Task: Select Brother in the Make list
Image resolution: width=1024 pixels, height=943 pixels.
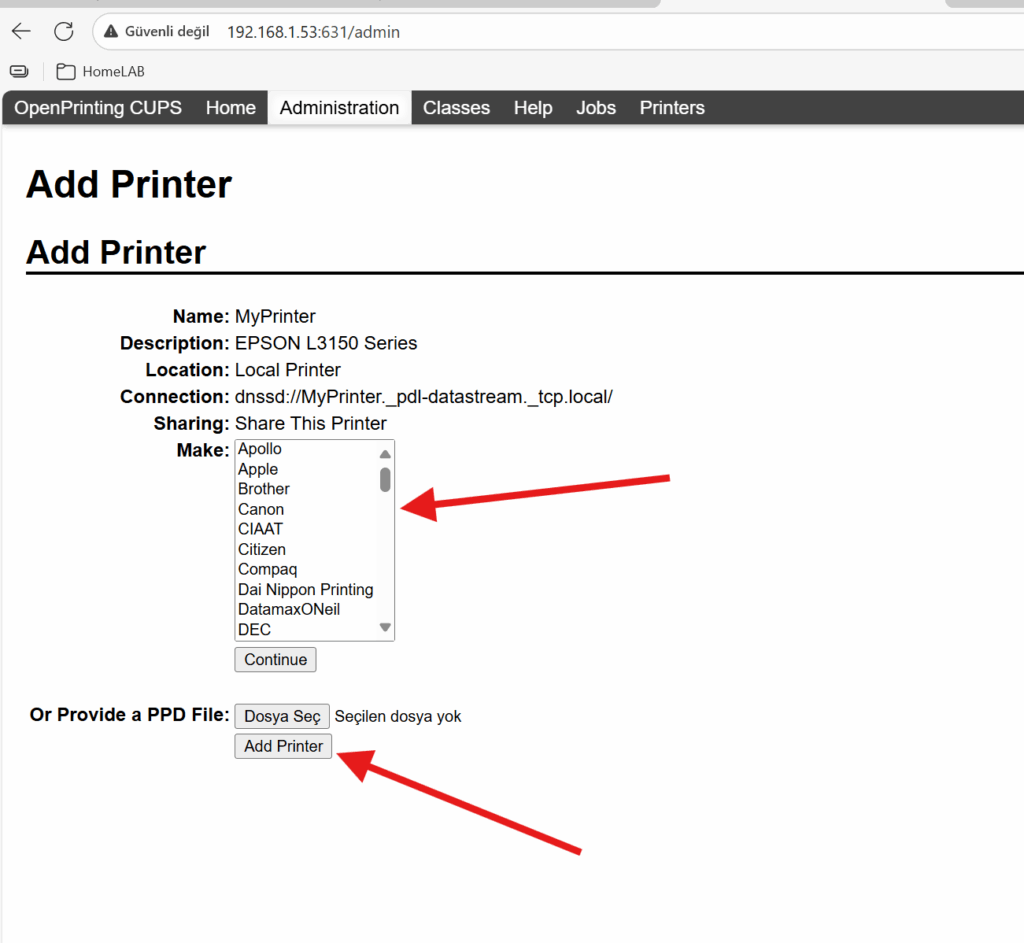Action: pos(264,489)
